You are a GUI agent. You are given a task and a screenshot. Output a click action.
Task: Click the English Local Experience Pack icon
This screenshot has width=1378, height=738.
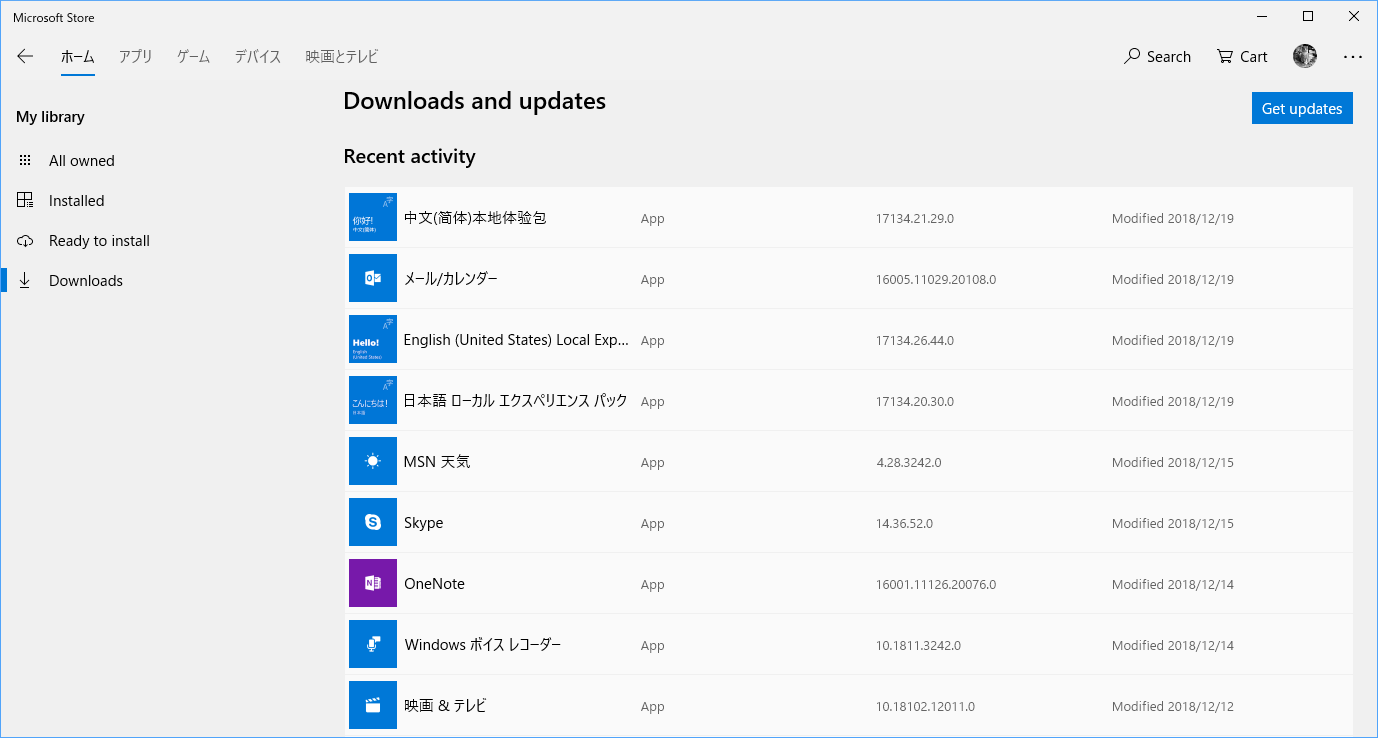[x=373, y=339]
